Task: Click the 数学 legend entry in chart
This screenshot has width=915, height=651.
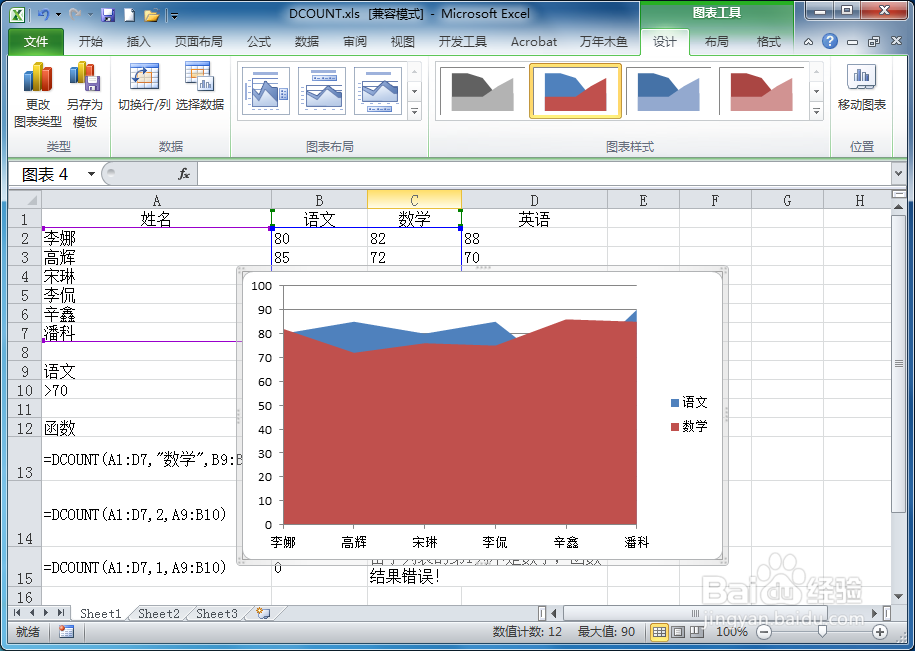Action: pyautogui.click(x=689, y=426)
